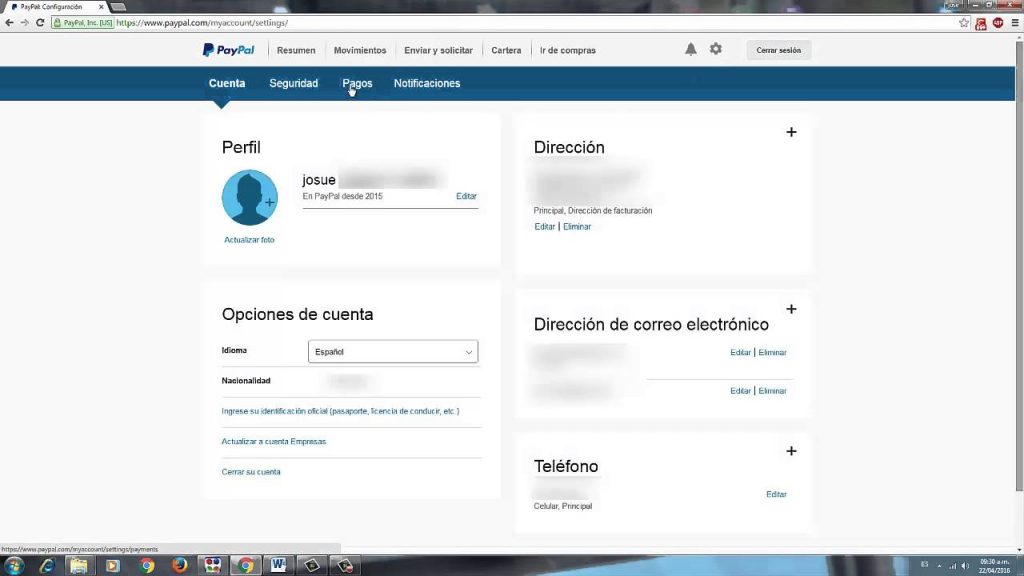Open the settings gear icon
Image resolution: width=1024 pixels, height=576 pixels.
click(x=715, y=49)
